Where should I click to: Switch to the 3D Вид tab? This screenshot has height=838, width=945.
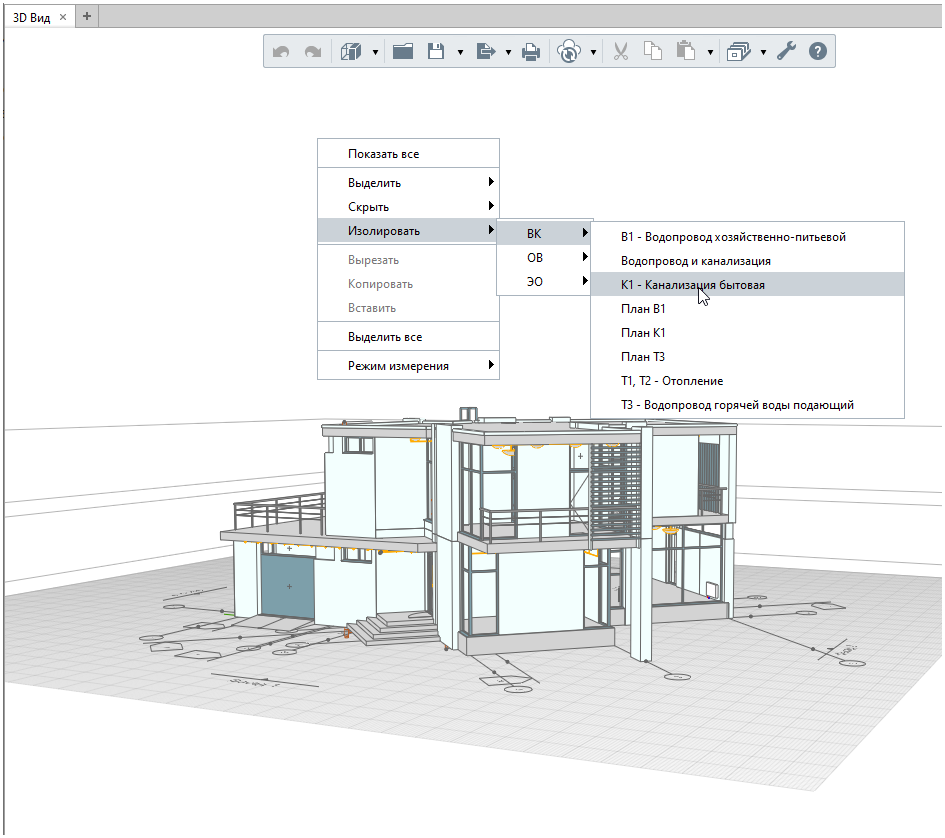click(30, 18)
